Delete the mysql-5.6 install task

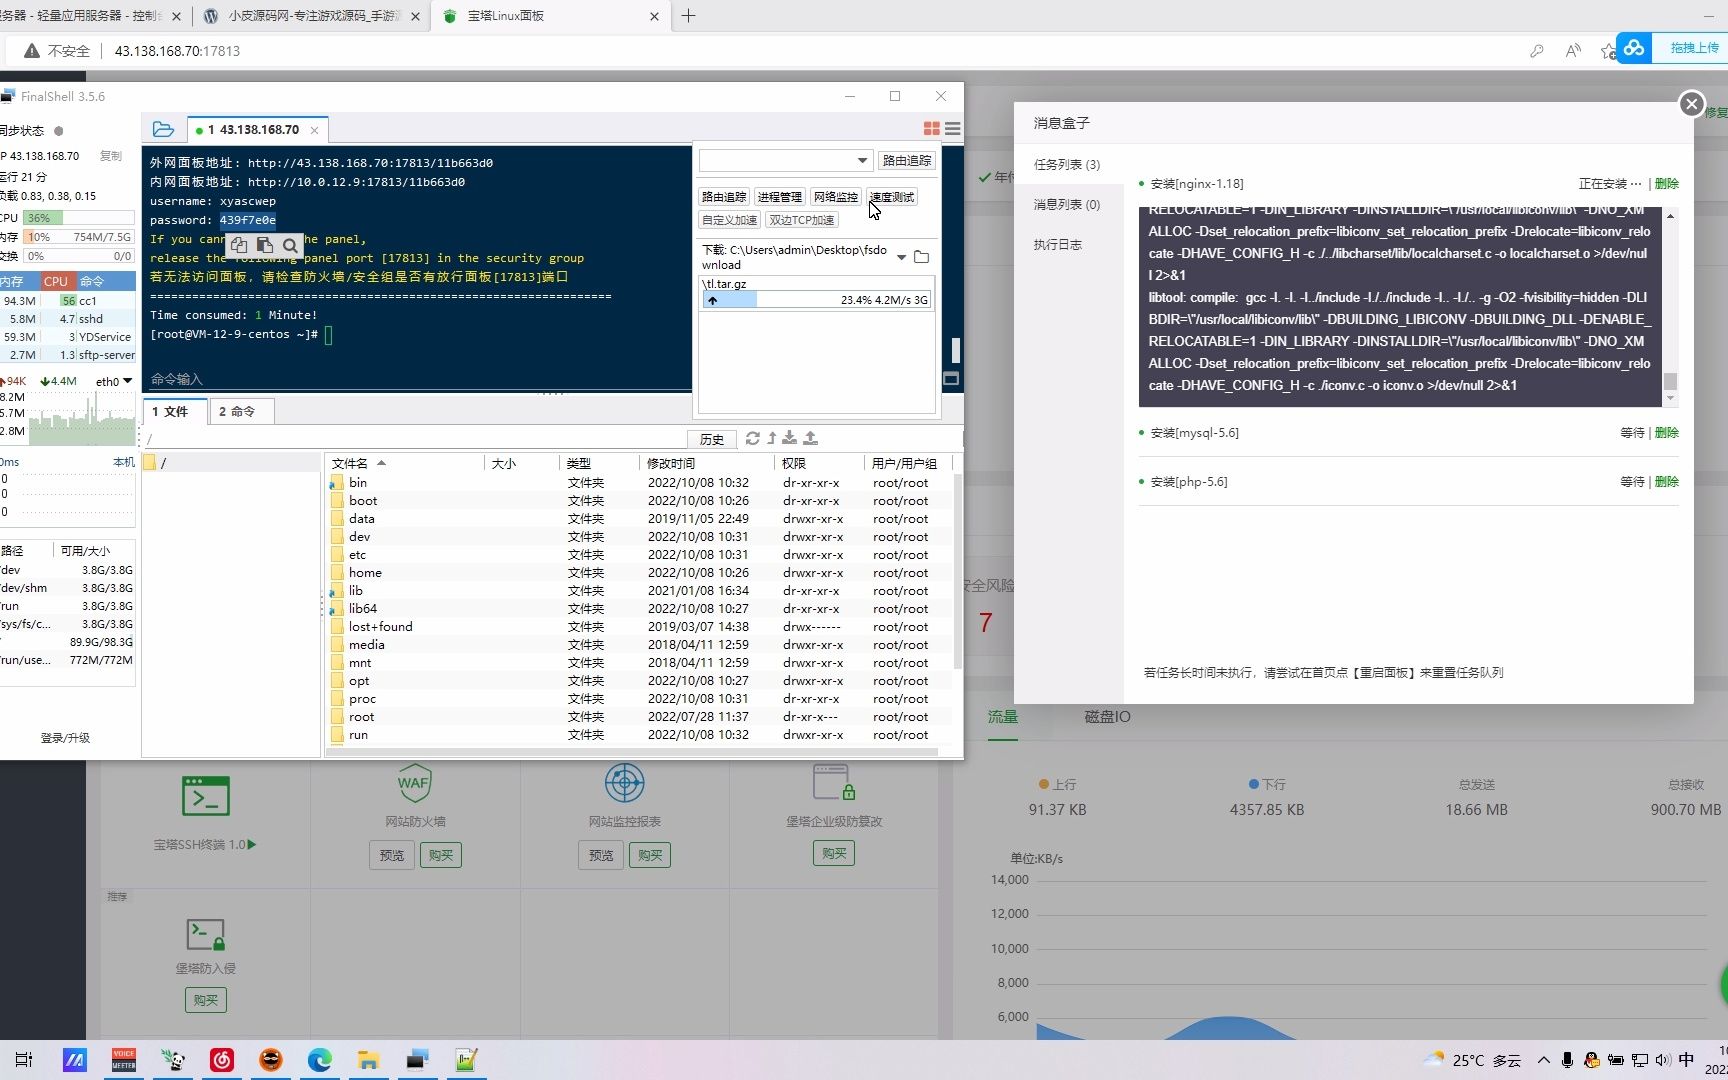(x=1666, y=433)
